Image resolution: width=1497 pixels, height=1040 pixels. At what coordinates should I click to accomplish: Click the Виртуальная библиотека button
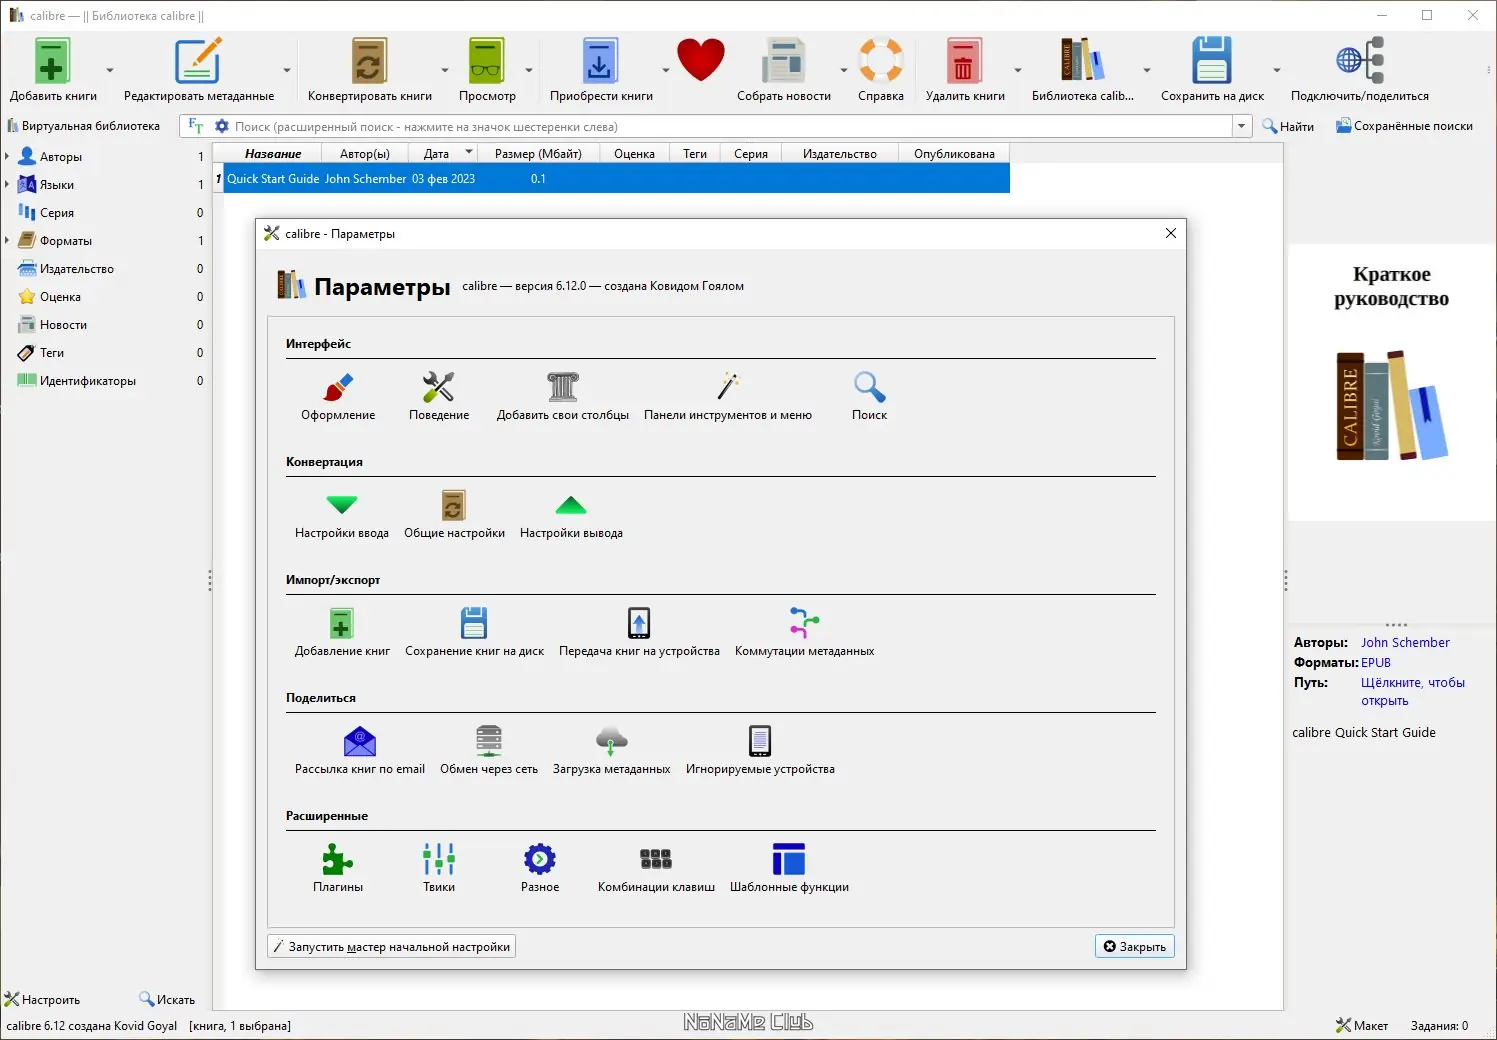84,126
